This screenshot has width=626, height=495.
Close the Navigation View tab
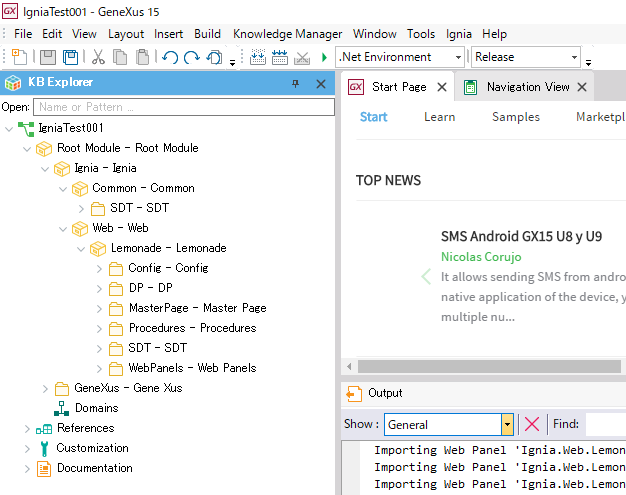(582, 87)
